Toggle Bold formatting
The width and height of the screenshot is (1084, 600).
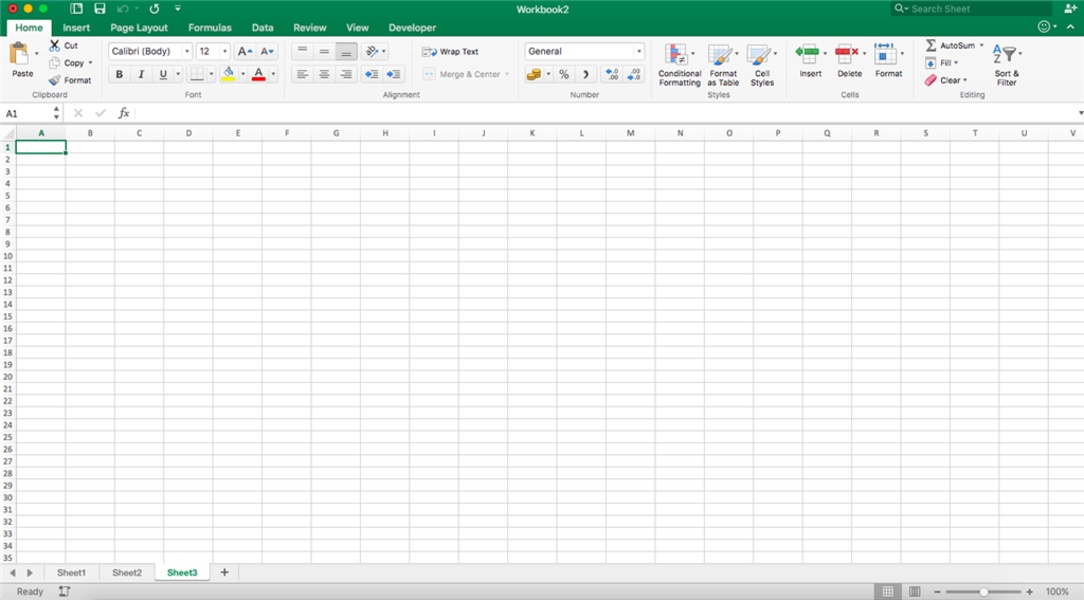pyautogui.click(x=119, y=74)
